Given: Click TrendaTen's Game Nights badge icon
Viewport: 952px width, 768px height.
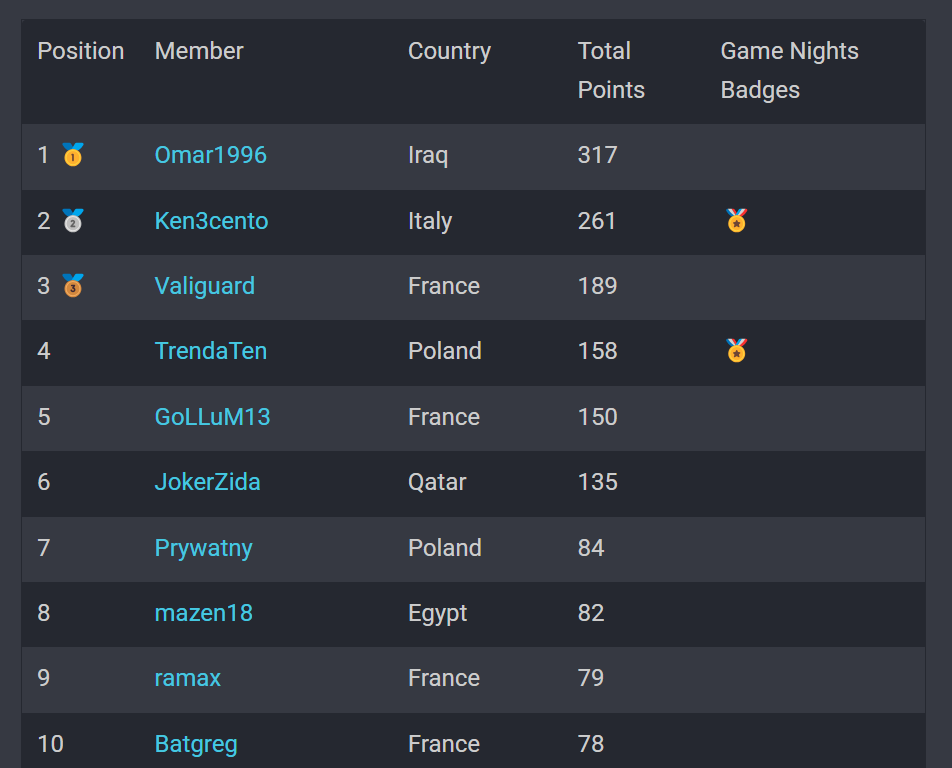Looking at the screenshot, I should [x=737, y=351].
